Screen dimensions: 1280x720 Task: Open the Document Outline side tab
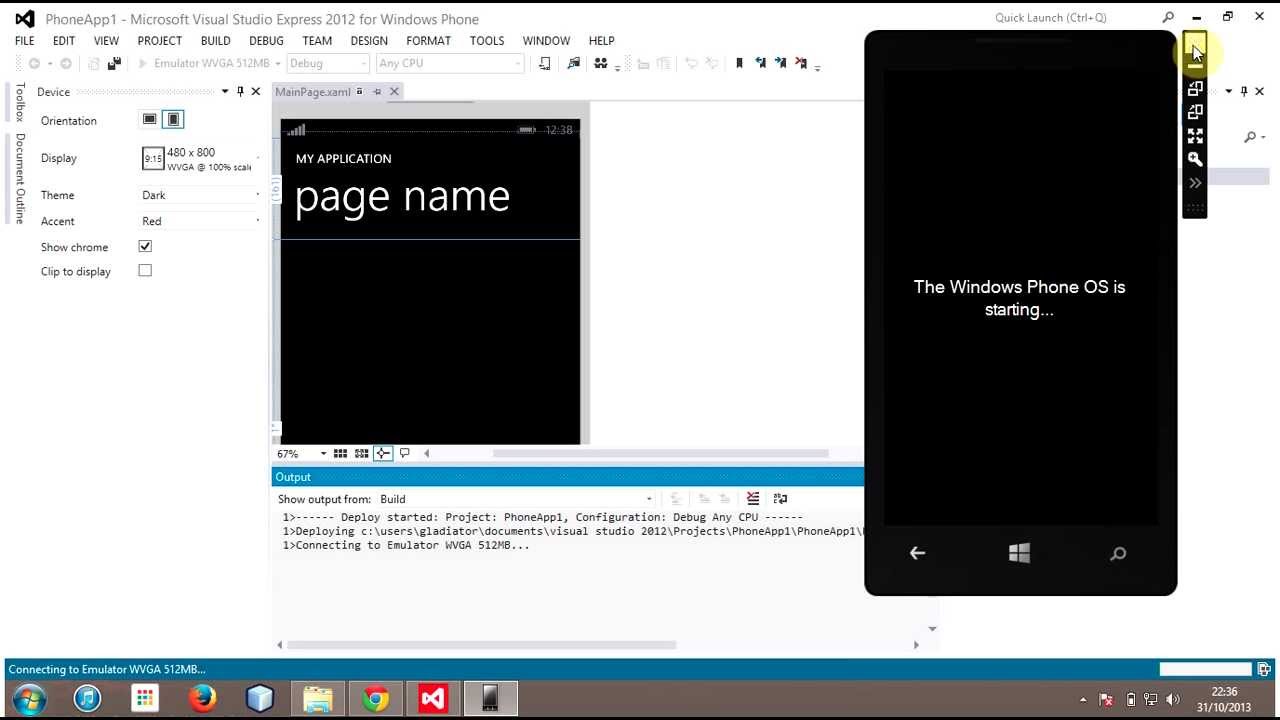pos(19,179)
